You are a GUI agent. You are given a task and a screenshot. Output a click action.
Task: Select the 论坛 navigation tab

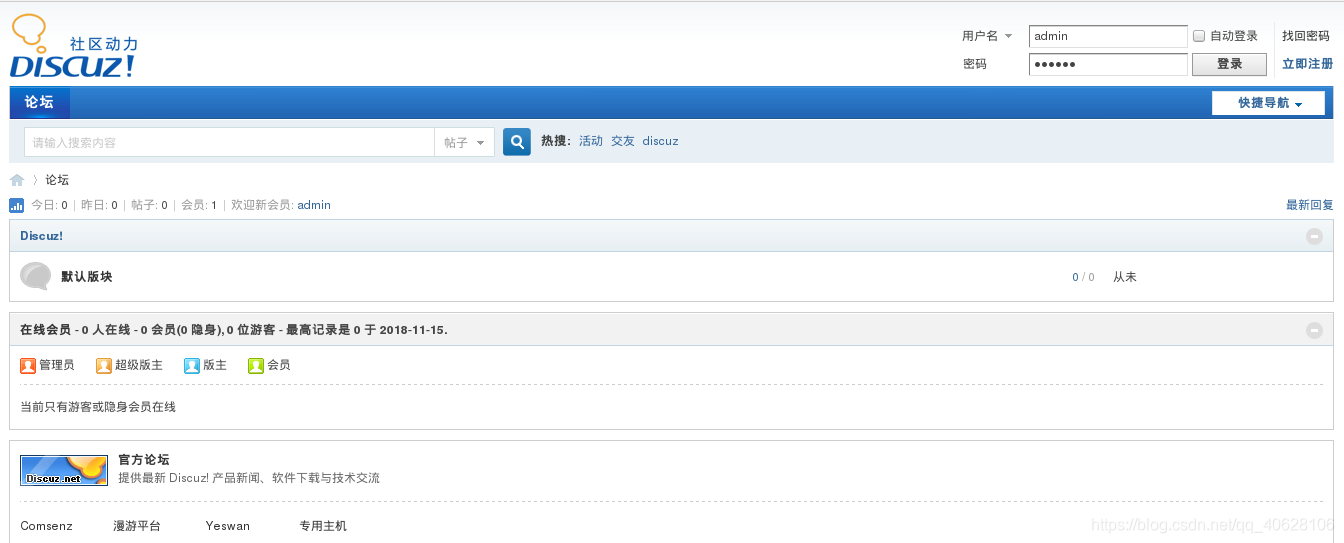click(39, 102)
